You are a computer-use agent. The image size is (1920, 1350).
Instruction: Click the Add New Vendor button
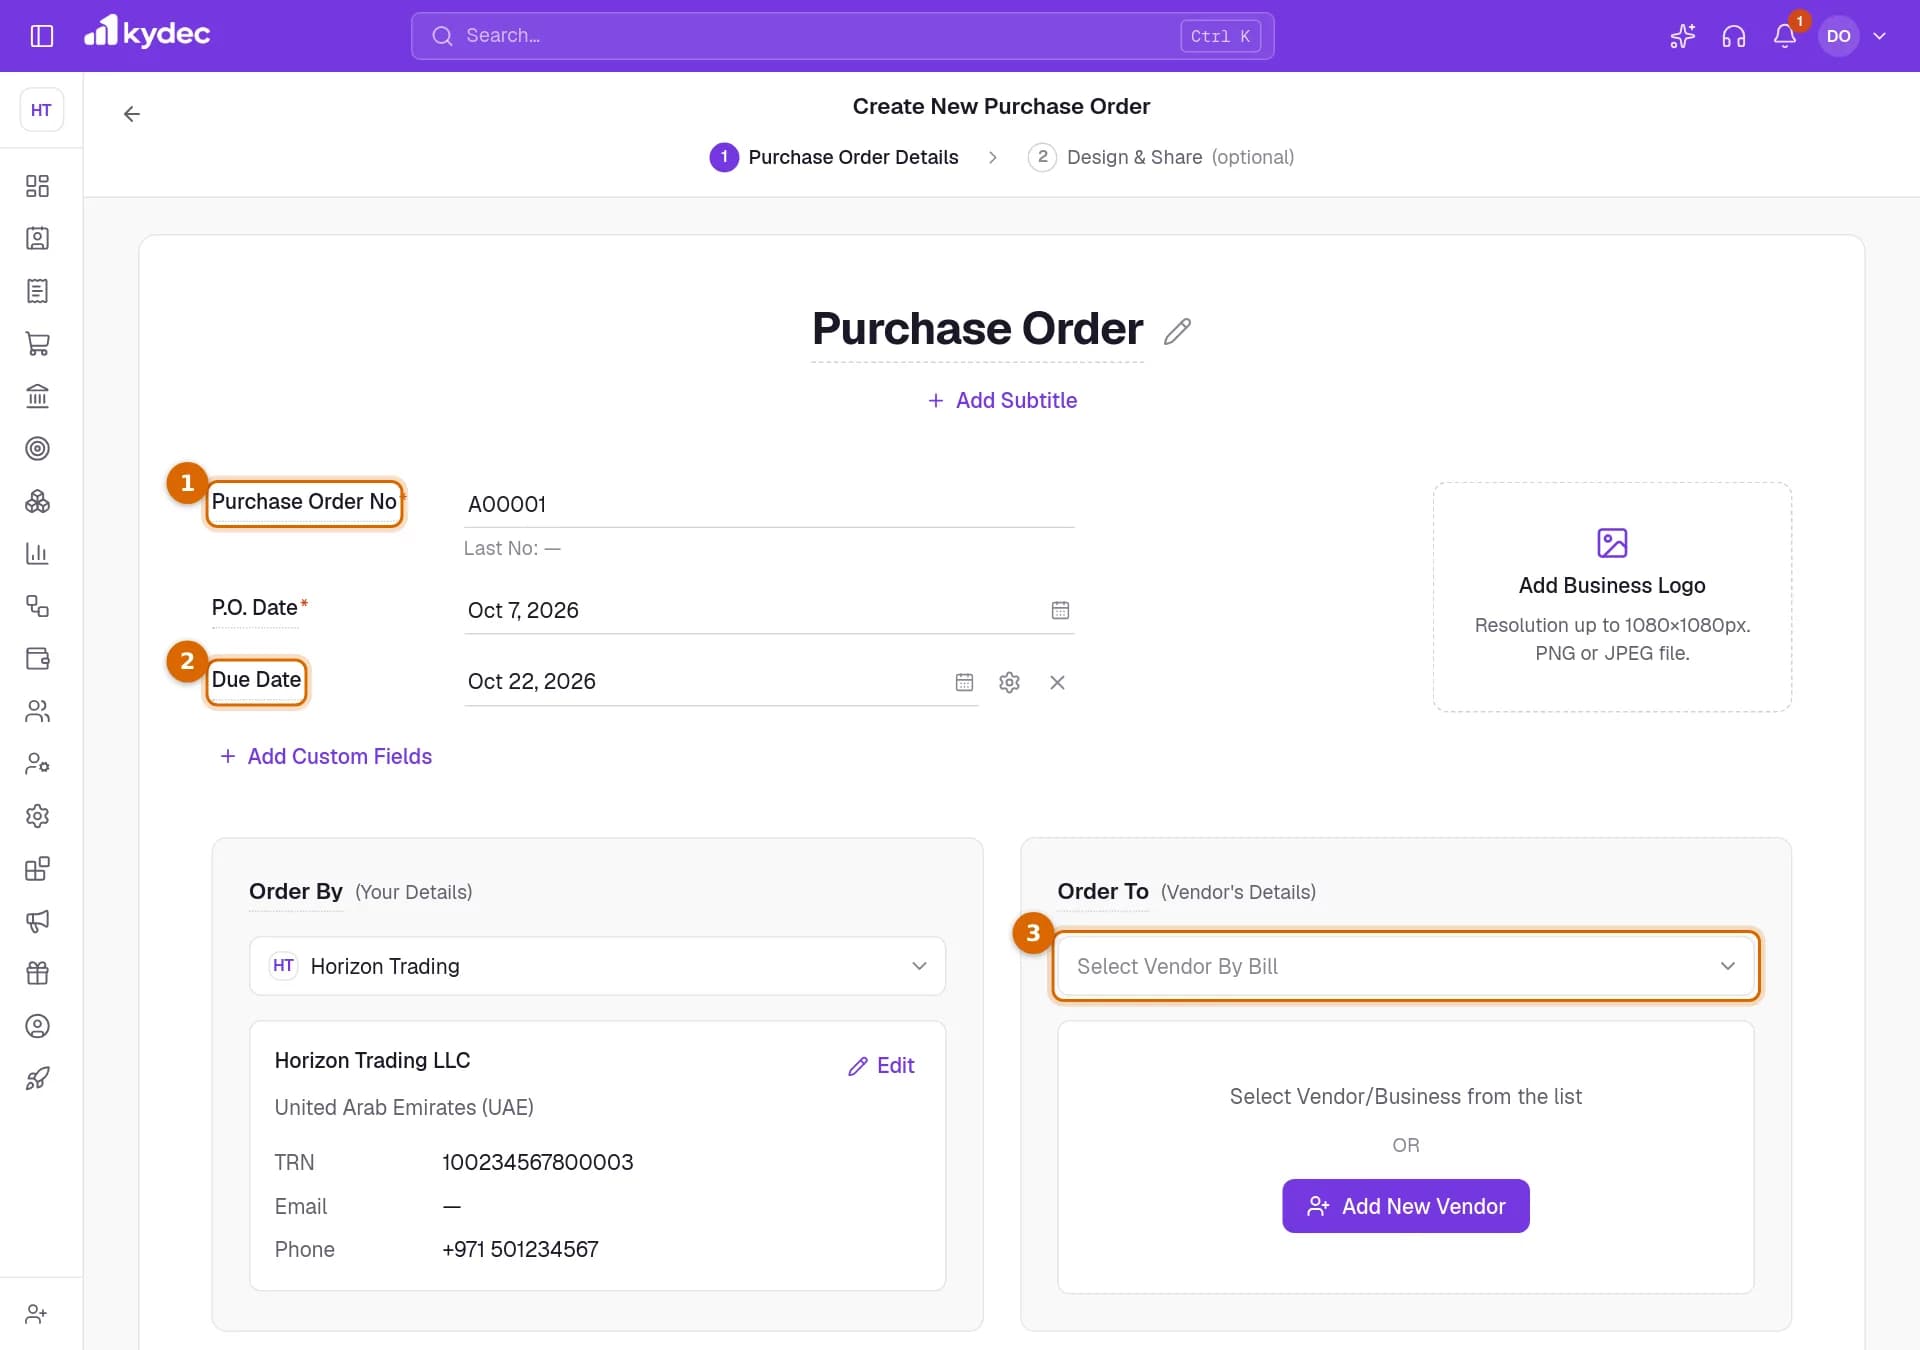coord(1405,1206)
